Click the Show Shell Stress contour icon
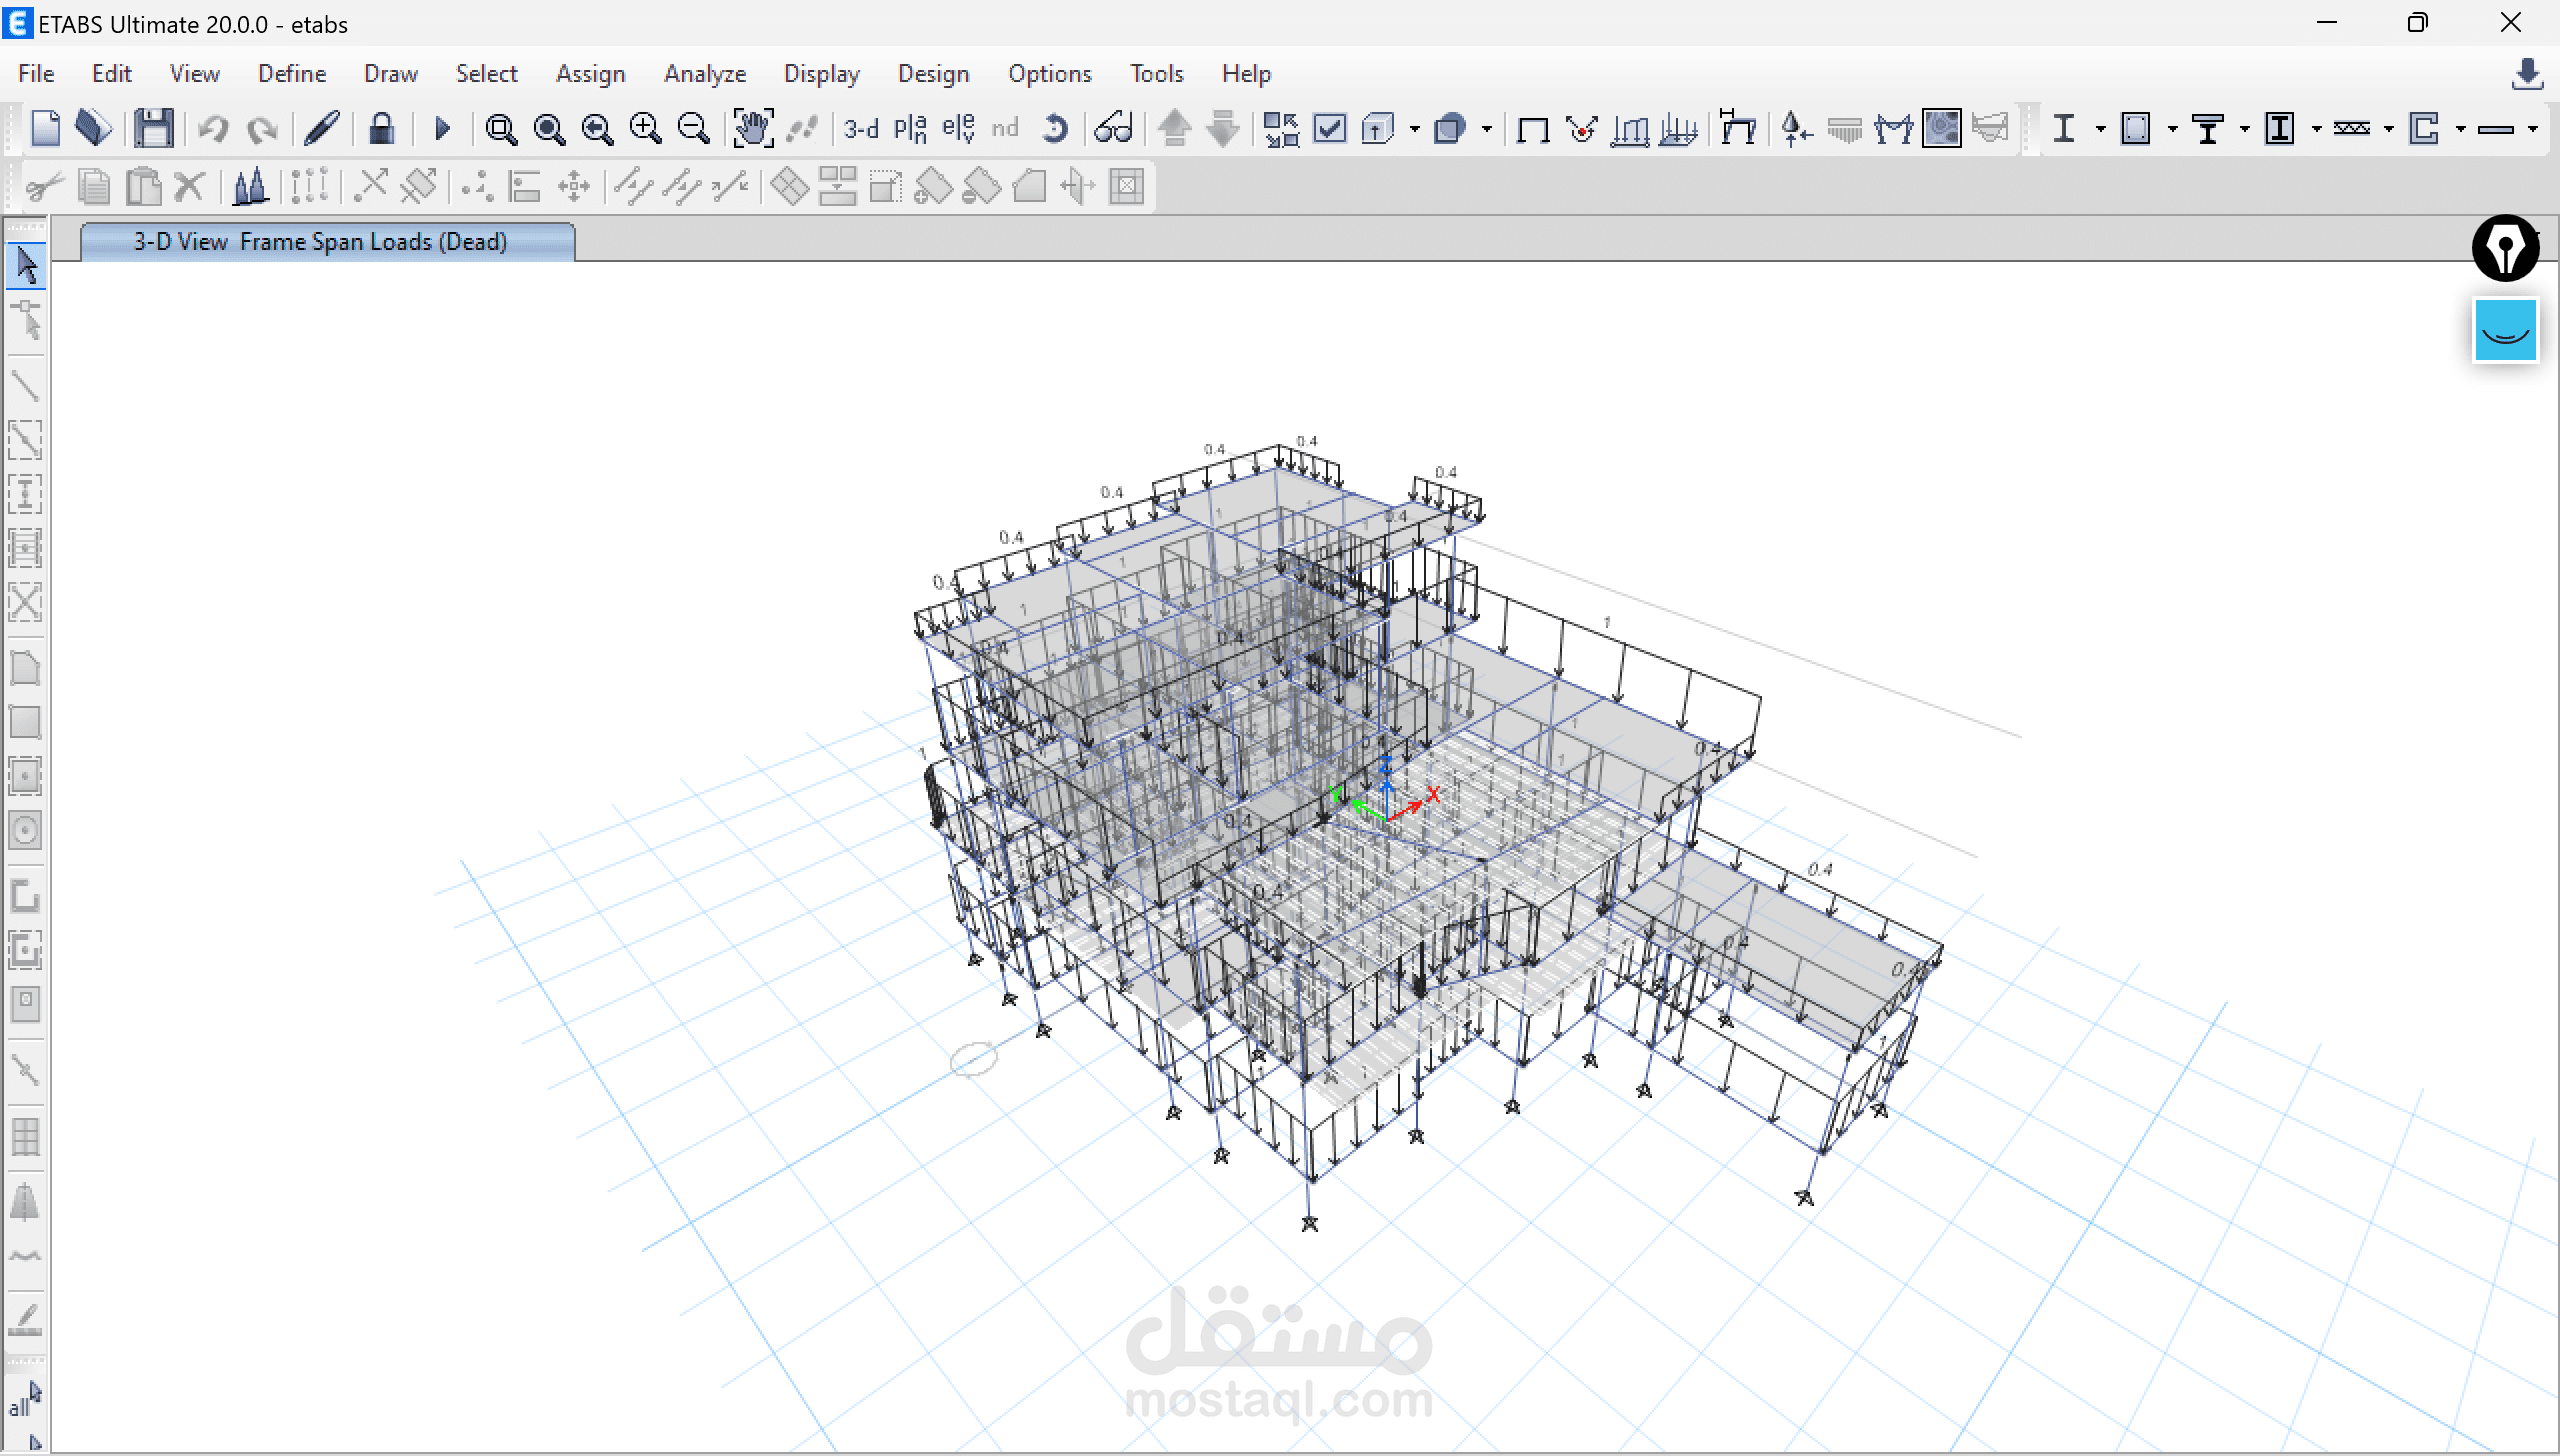This screenshot has width=2560, height=1456. (x=1941, y=129)
